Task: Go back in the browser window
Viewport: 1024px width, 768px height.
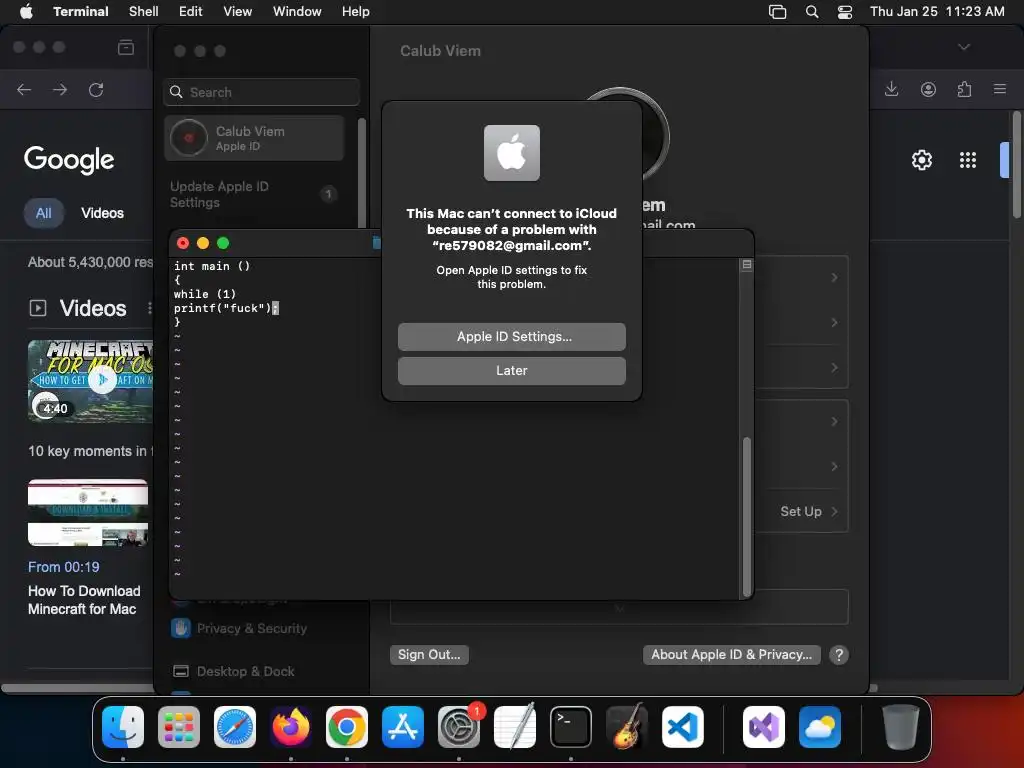Action: pos(24,89)
